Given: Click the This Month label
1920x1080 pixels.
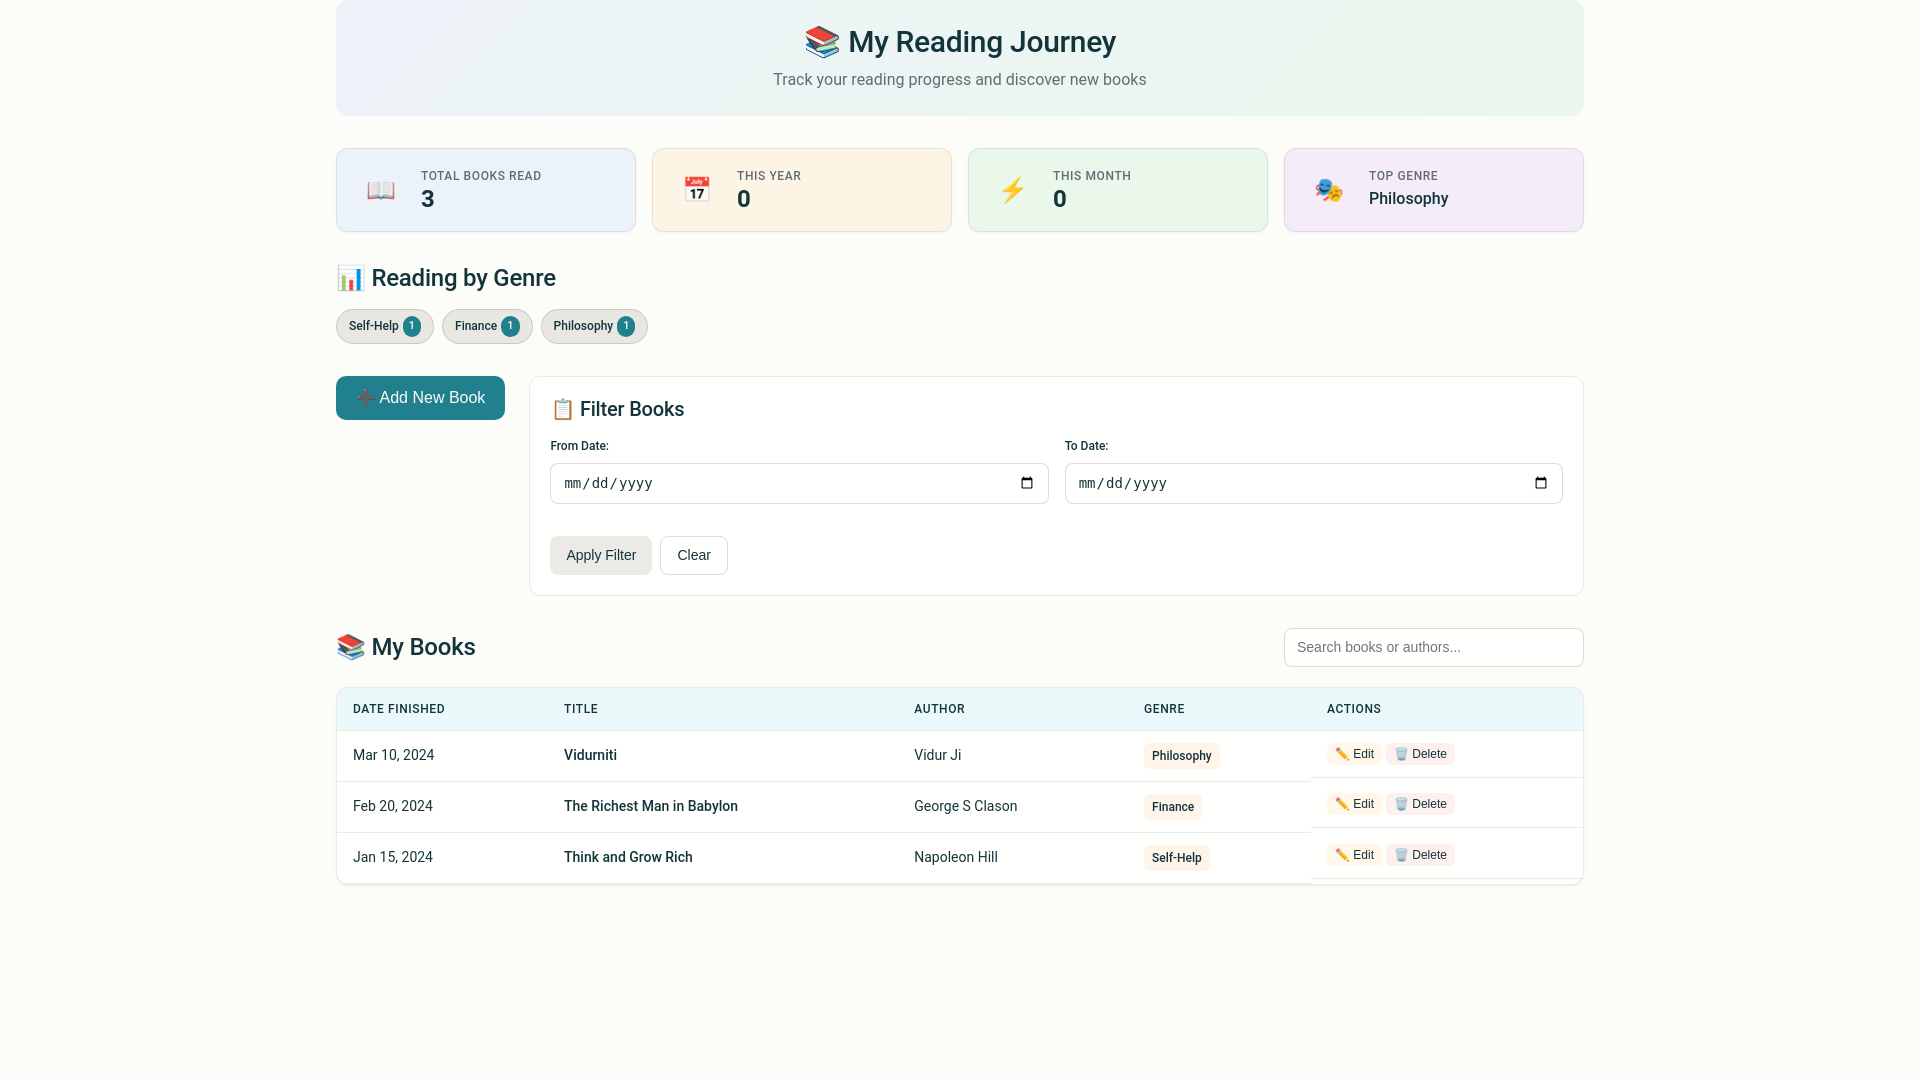Looking at the screenshot, I should pyautogui.click(x=1092, y=176).
